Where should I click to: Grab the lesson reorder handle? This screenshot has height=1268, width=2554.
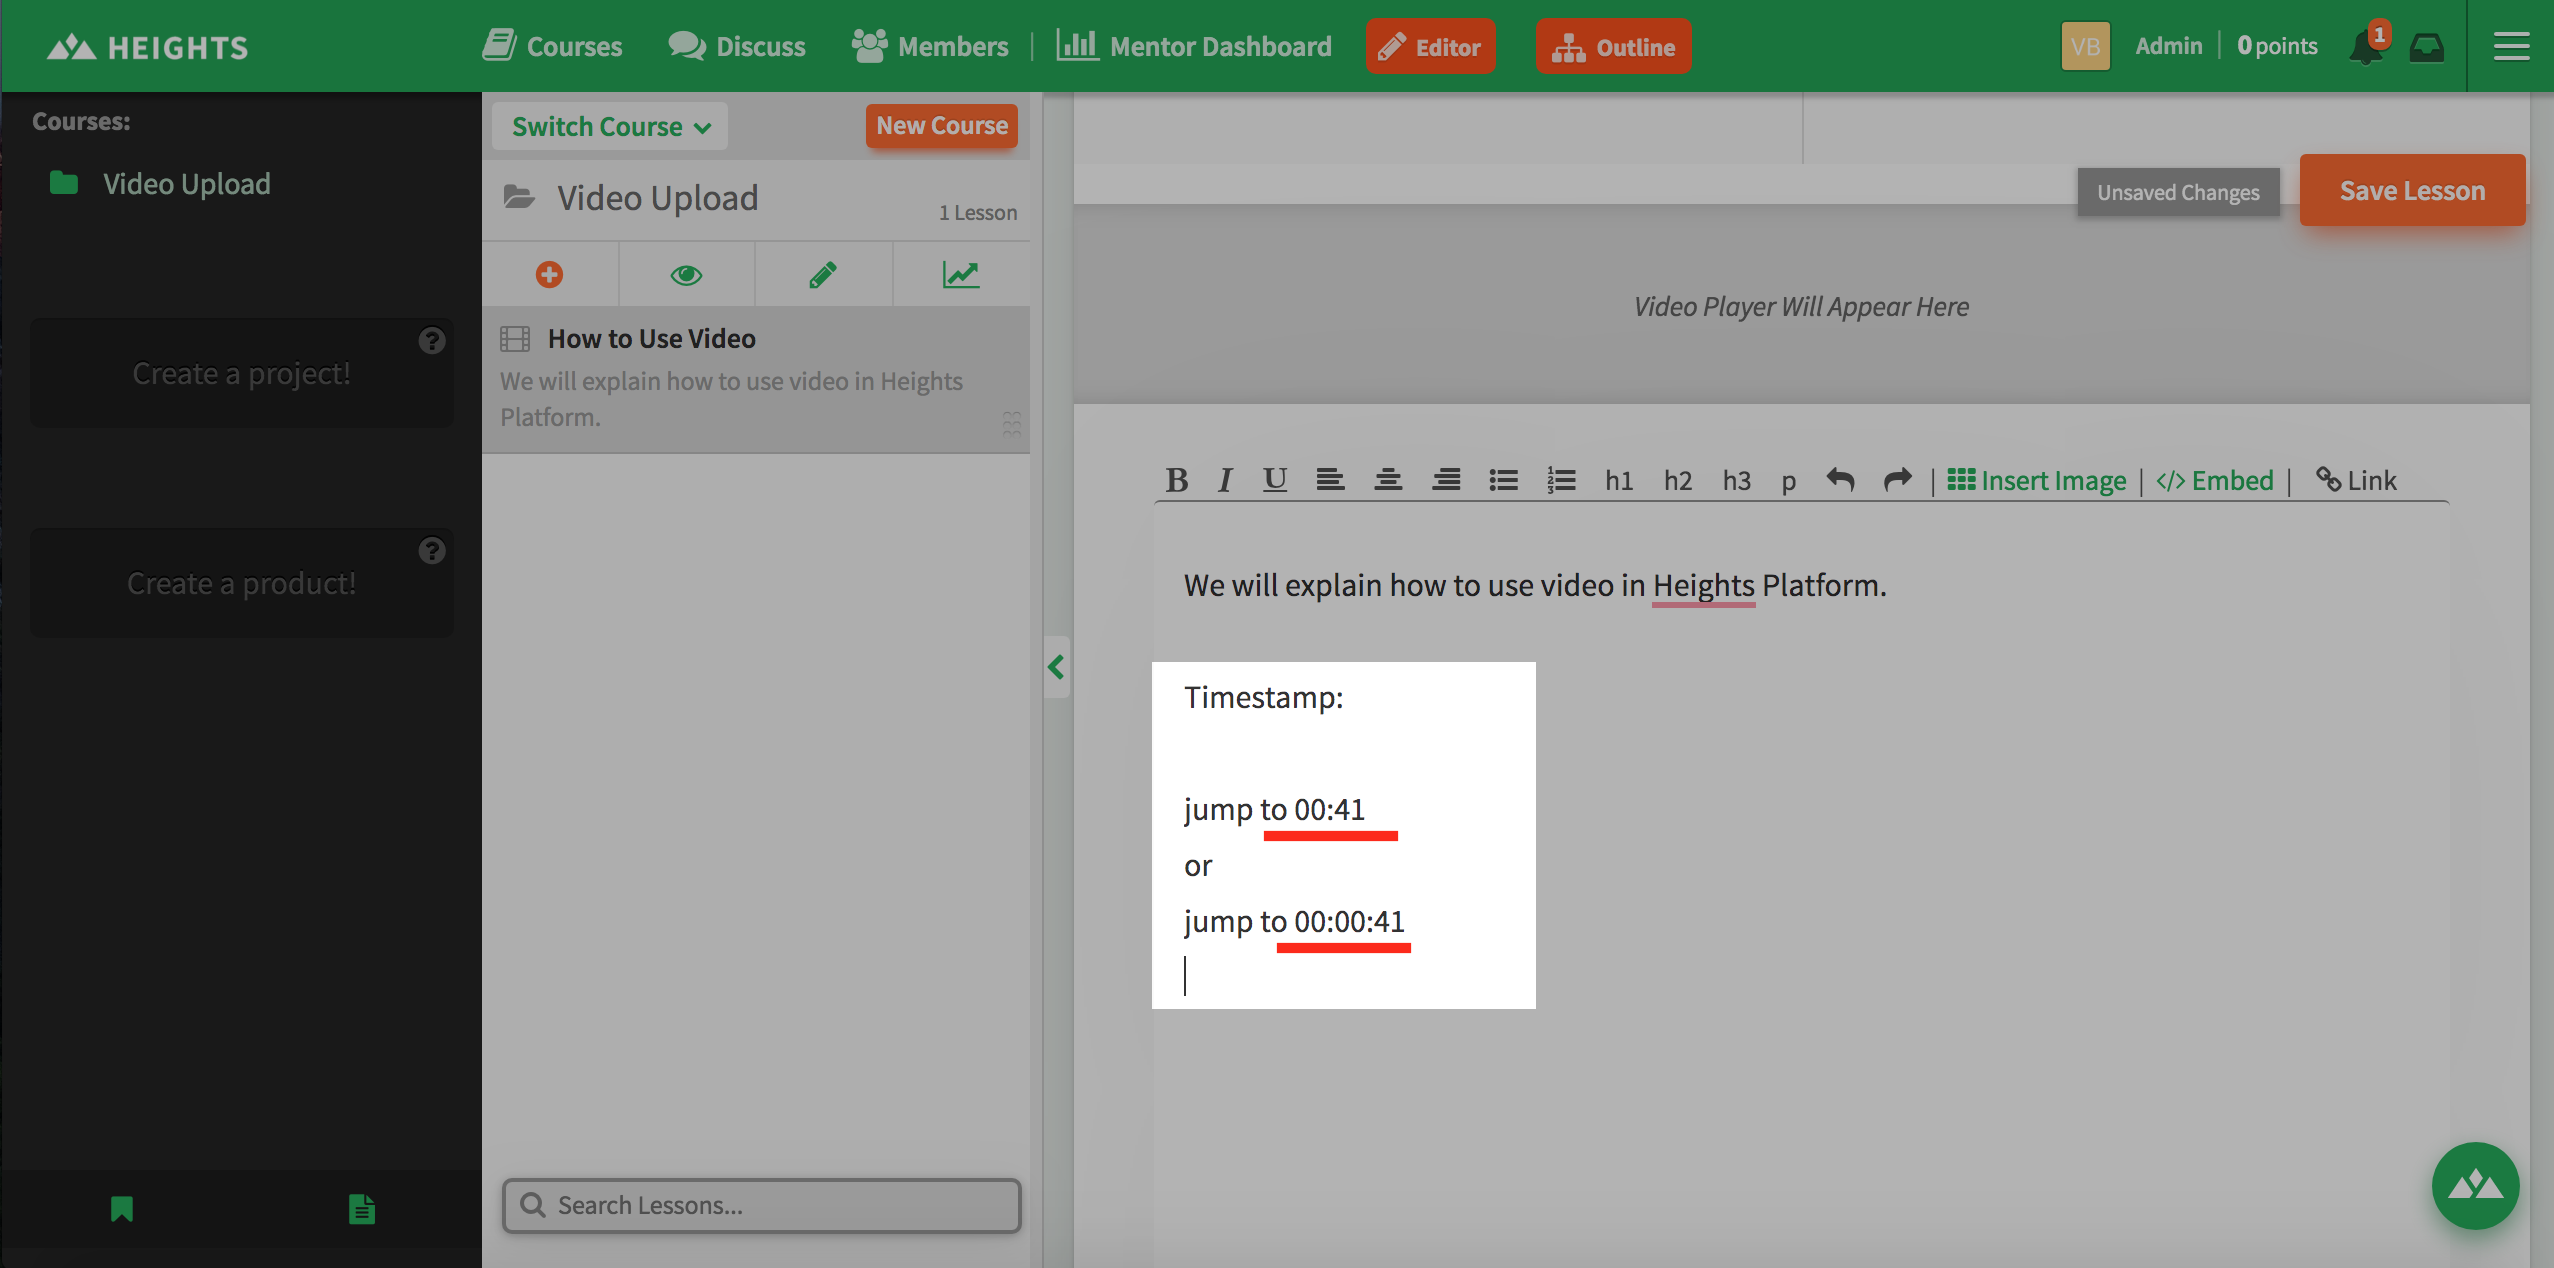[x=1012, y=423]
